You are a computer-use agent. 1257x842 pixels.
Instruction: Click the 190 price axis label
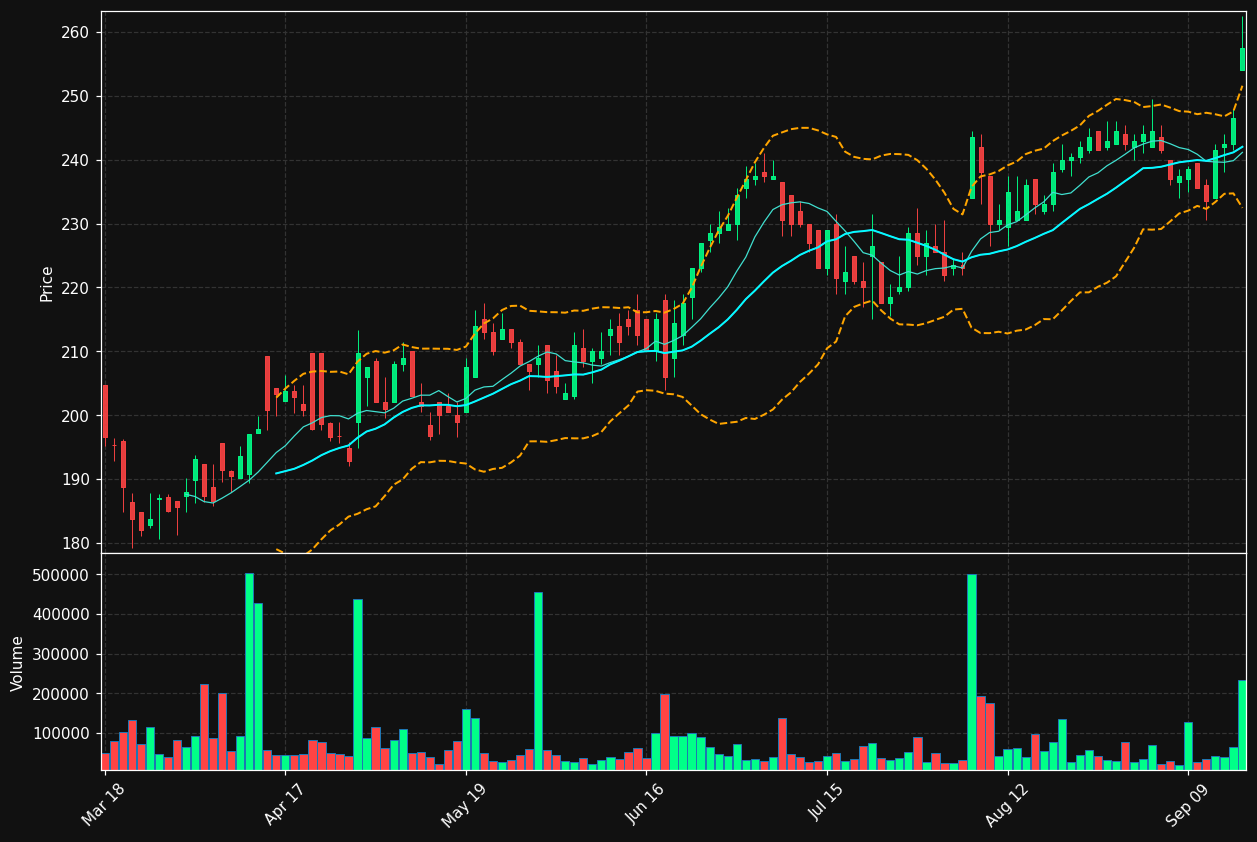[x=75, y=480]
